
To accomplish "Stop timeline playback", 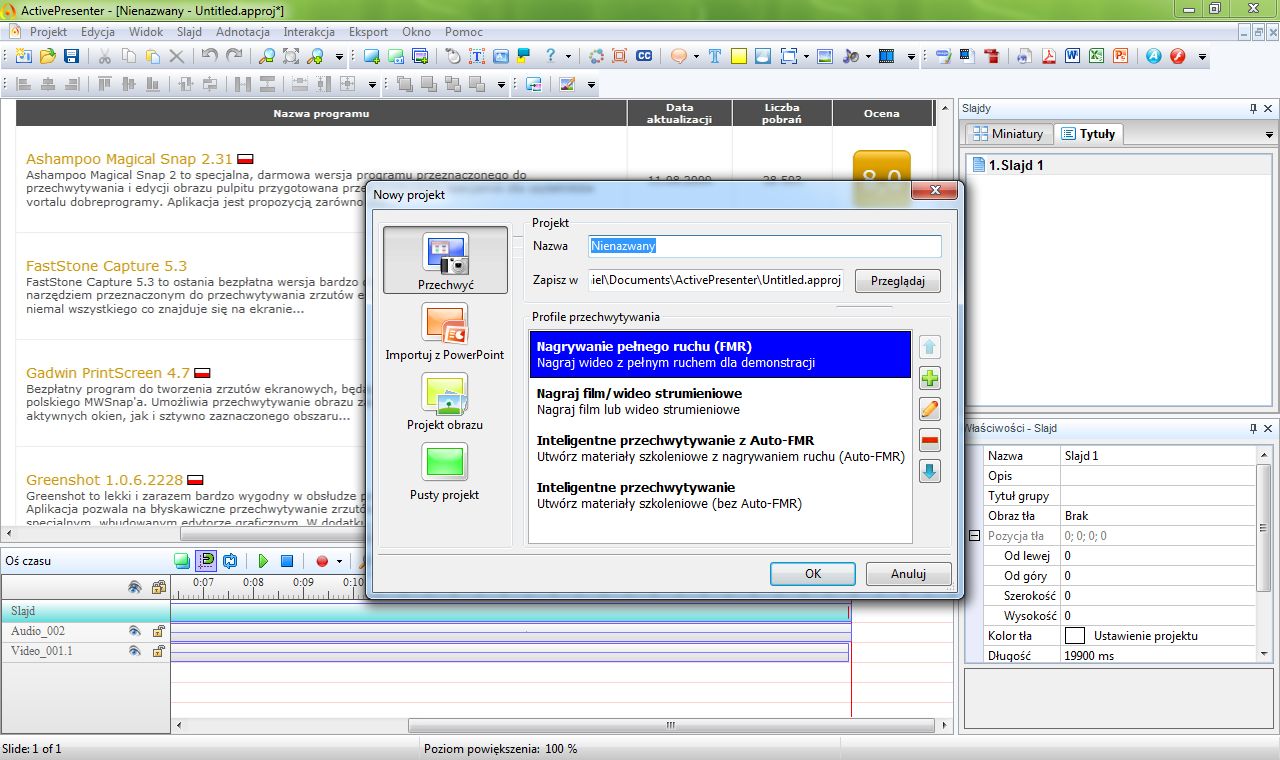I will tap(287, 562).
